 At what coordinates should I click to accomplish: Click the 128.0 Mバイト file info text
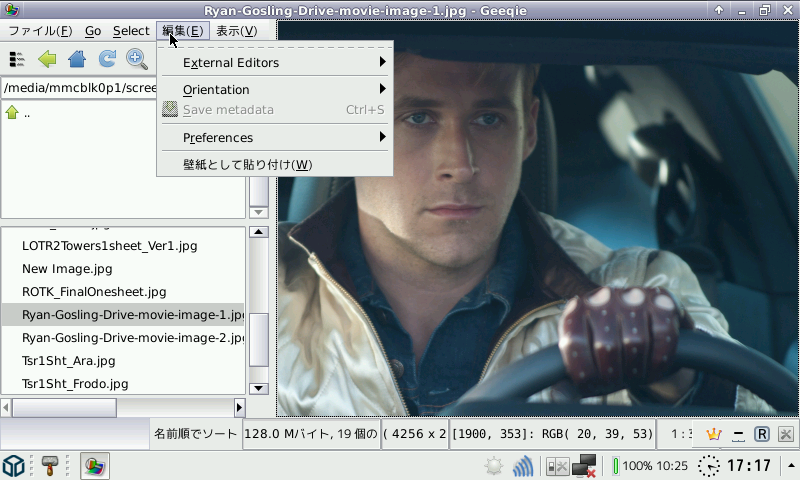pyautogui.click(x=311, y=434)
